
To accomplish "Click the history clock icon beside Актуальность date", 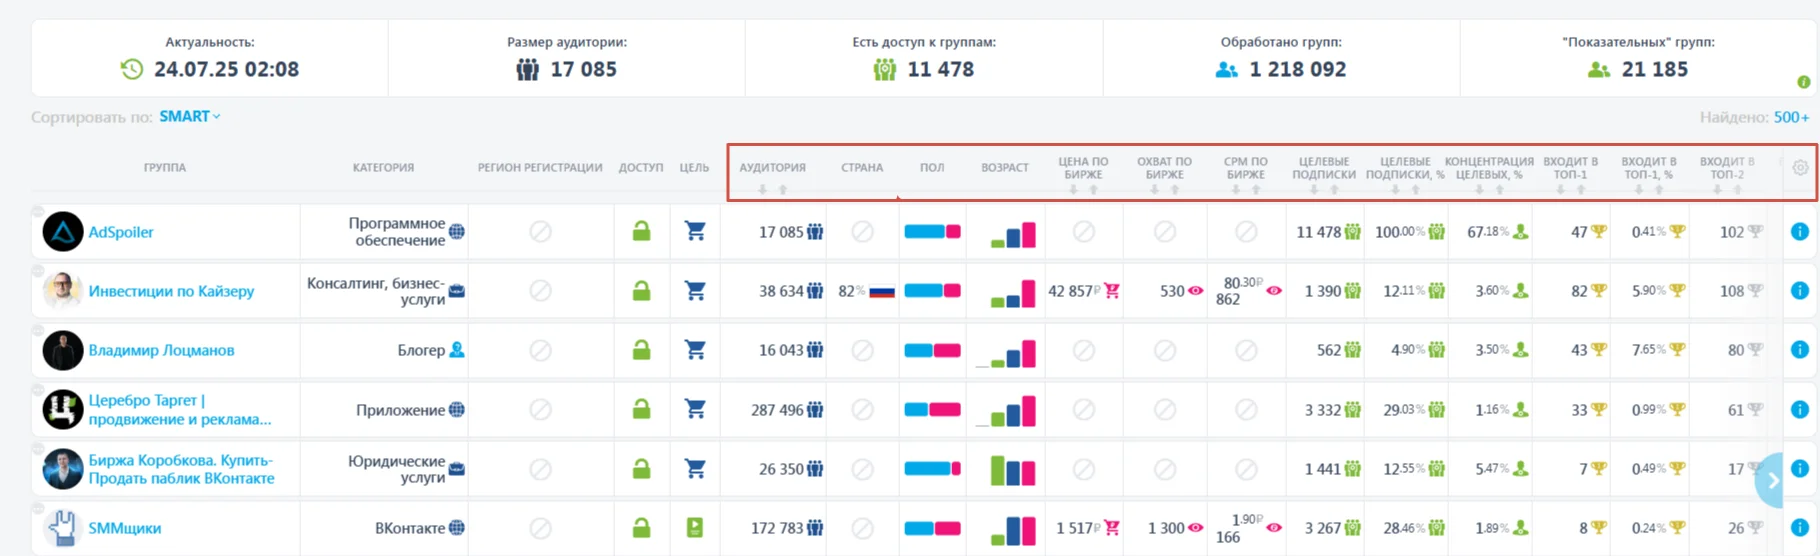I will pos(132,69).
